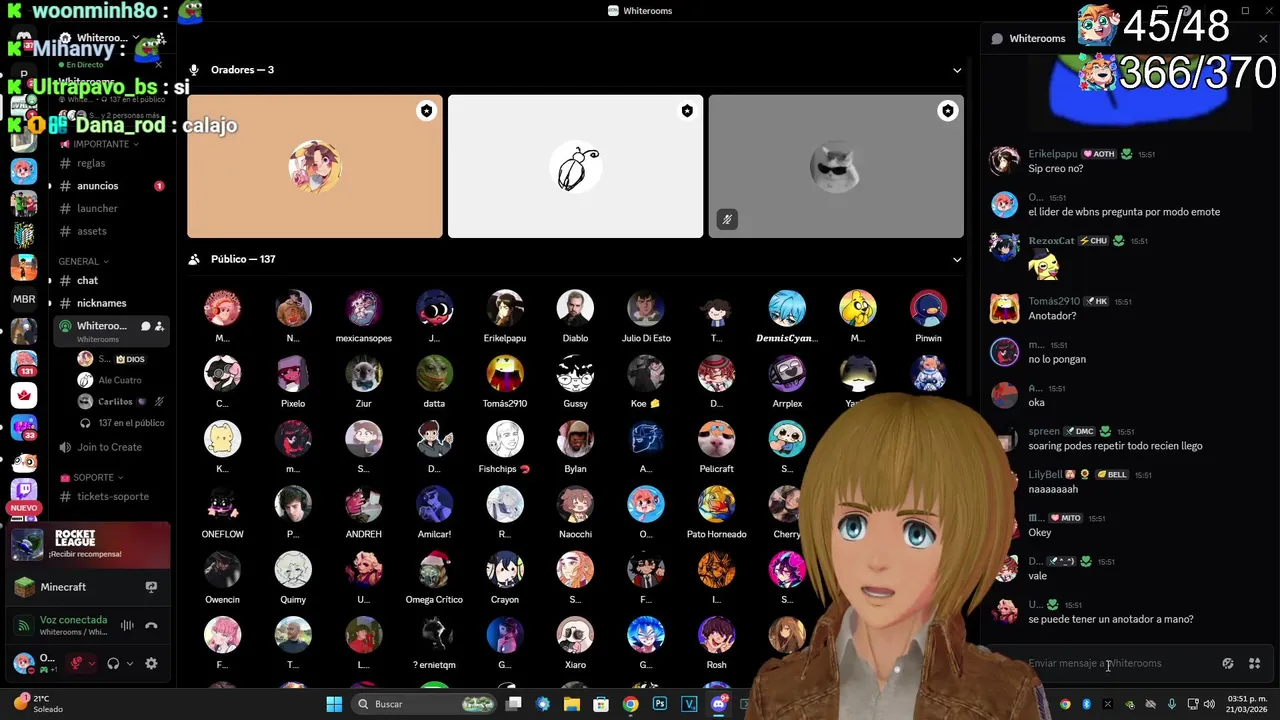Click Tomás2910 audience avatar
This screenshot has width=1280, height=720.
tap(505, 373)
